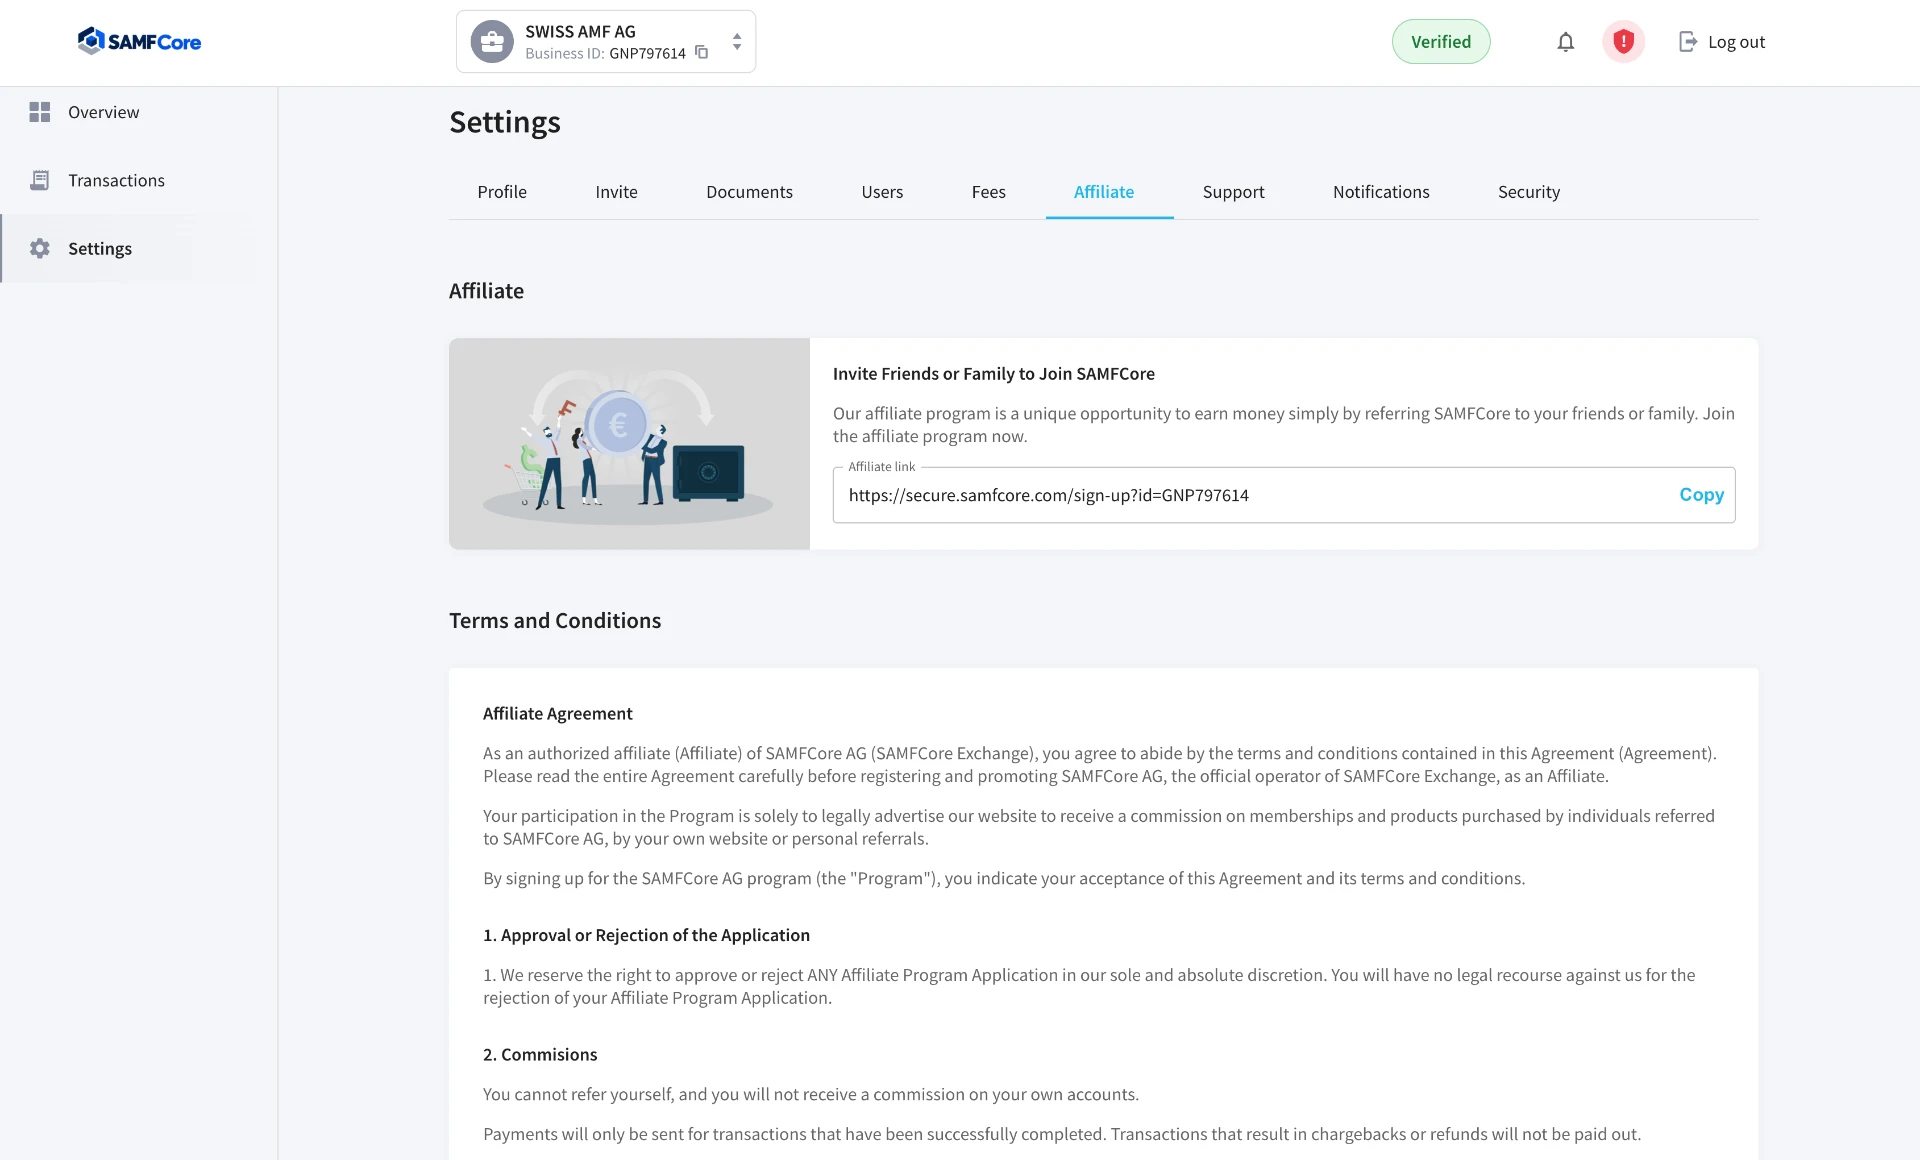Screen dimensions: 1920x1160
Task: Copy the Business ID with the copy icon
Action: tap(702, 53)
